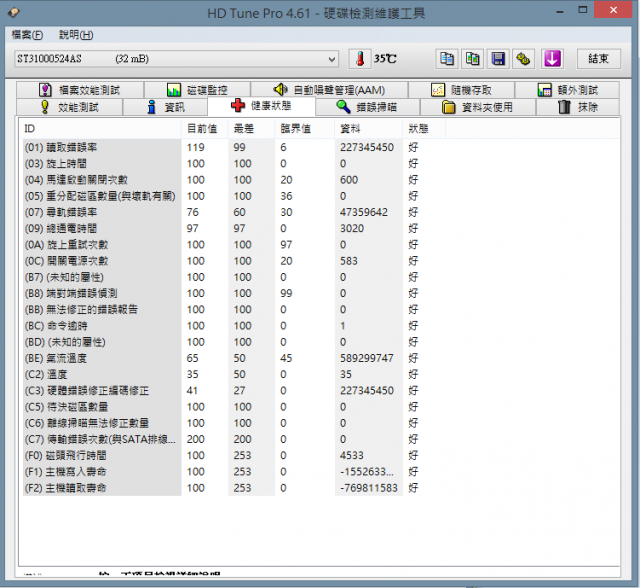Select the (F0) 磁頭飛行時間 row
The image size is (640, 588).
(234, 456)
